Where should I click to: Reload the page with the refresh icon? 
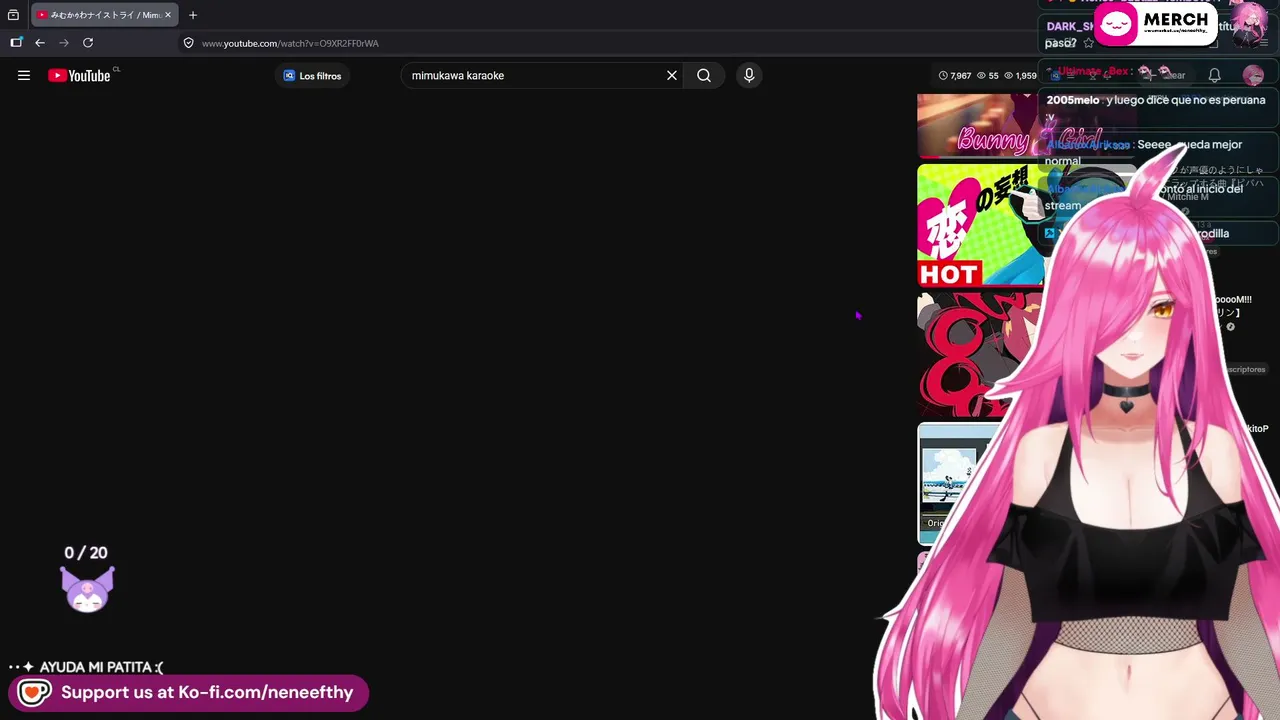click(88, 43)
